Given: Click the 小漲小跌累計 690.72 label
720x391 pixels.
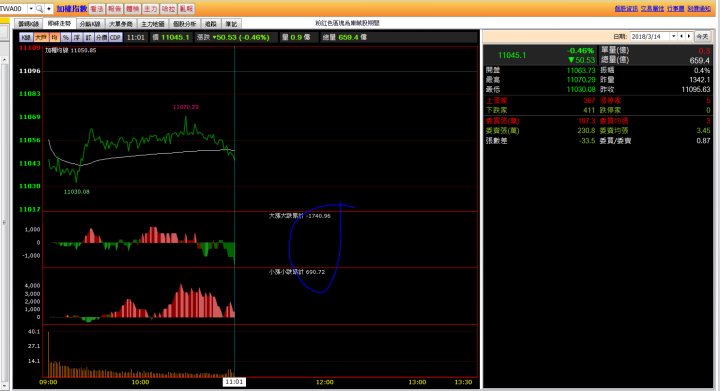Looking at the screenshot, I should (297, 272).
